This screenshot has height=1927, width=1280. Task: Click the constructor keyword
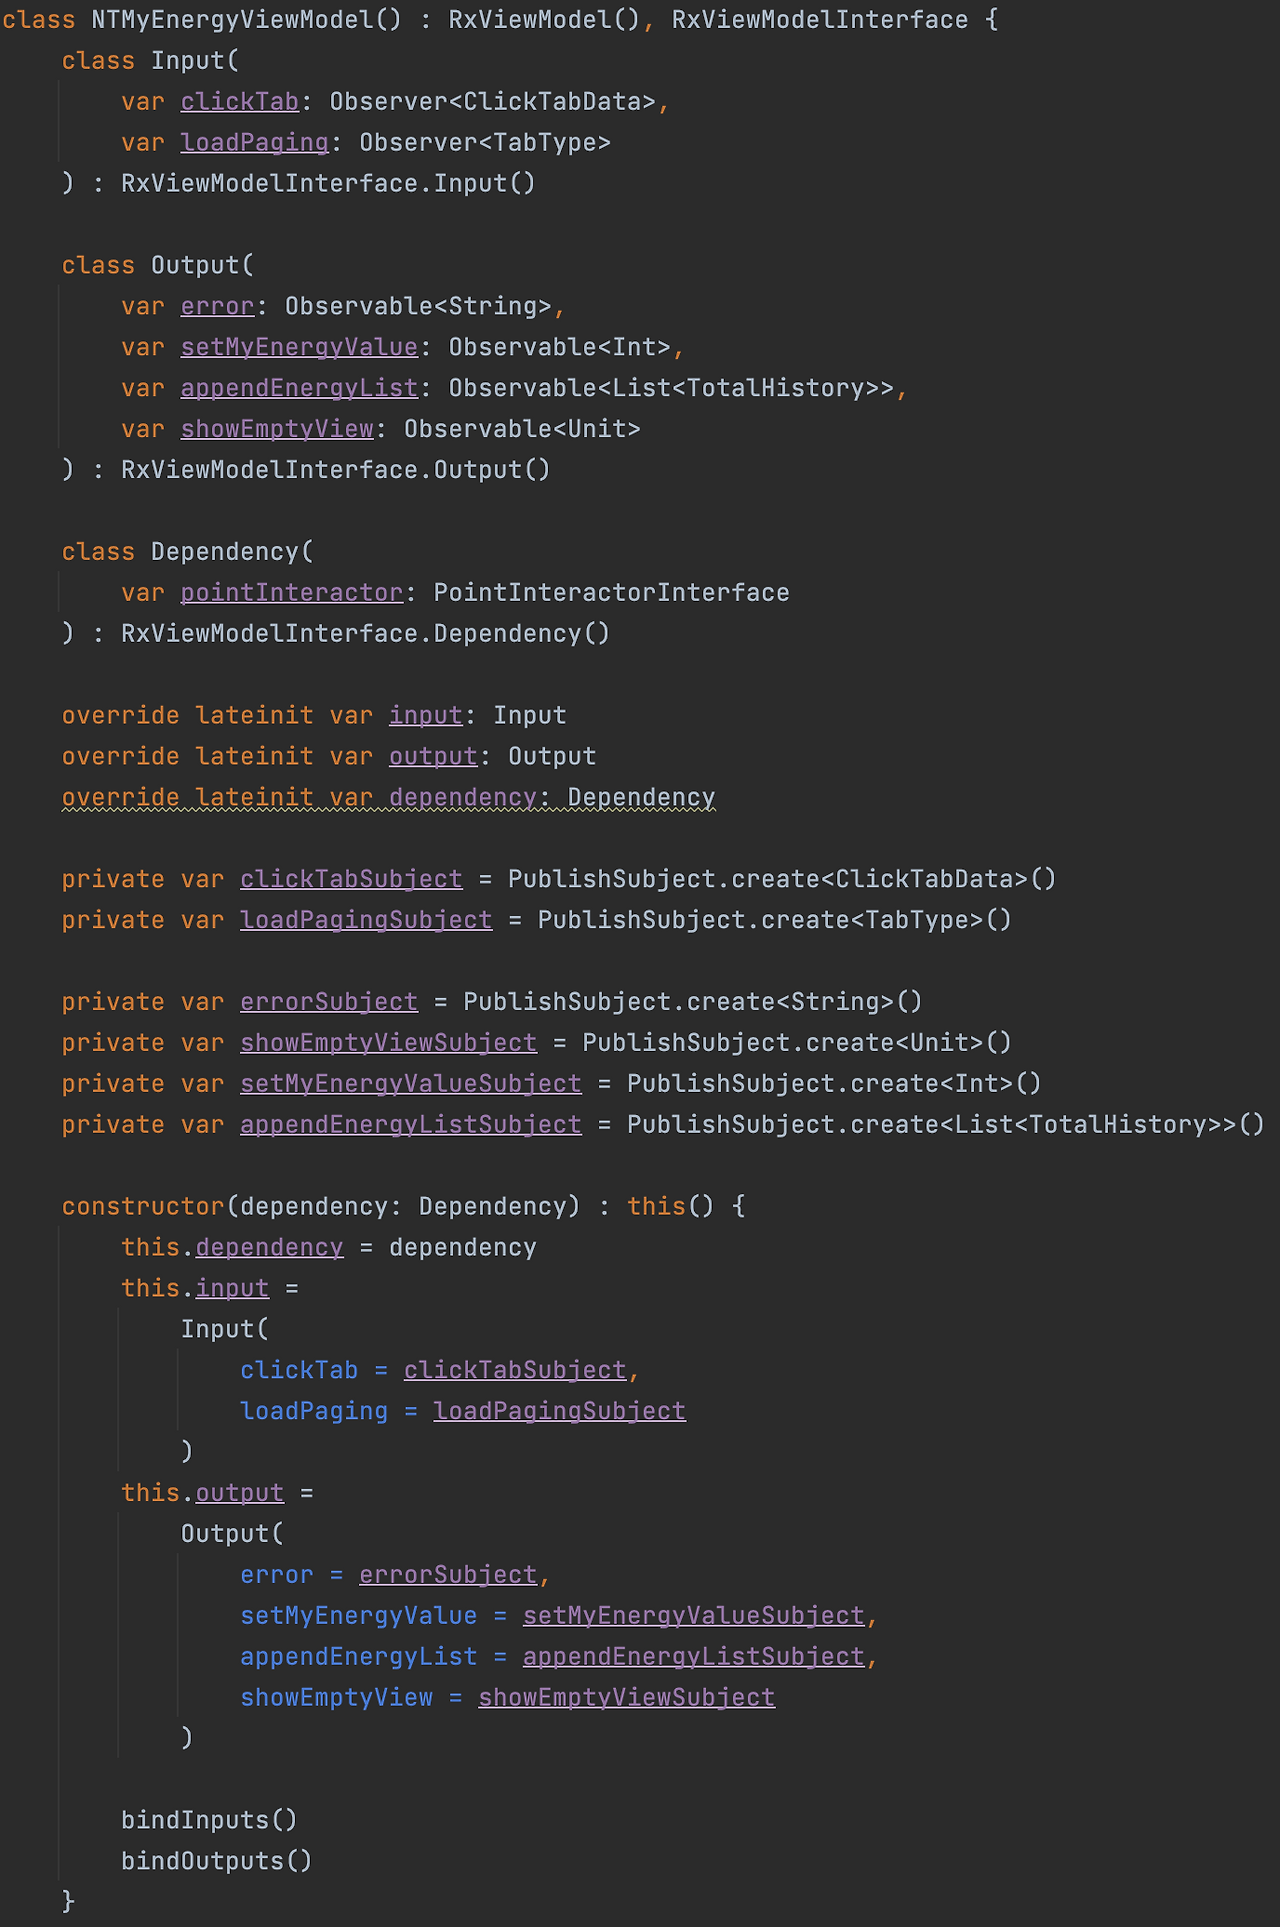[x=144, y=1206]
